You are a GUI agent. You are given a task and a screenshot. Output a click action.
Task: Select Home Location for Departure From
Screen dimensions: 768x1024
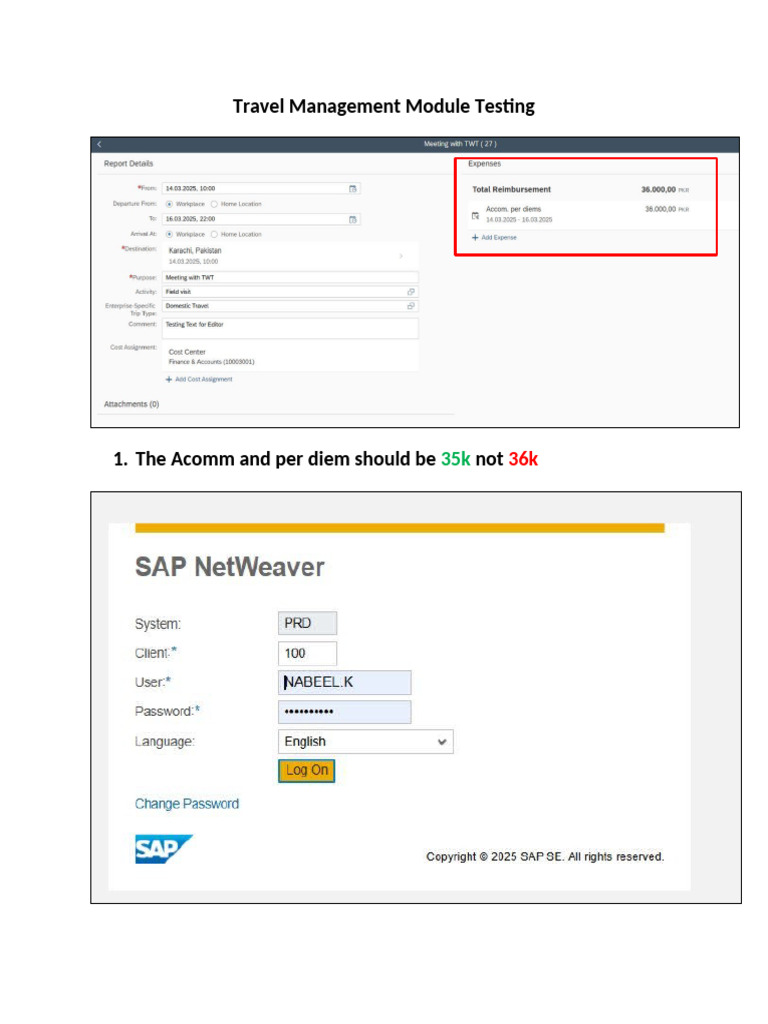(214, 204)
